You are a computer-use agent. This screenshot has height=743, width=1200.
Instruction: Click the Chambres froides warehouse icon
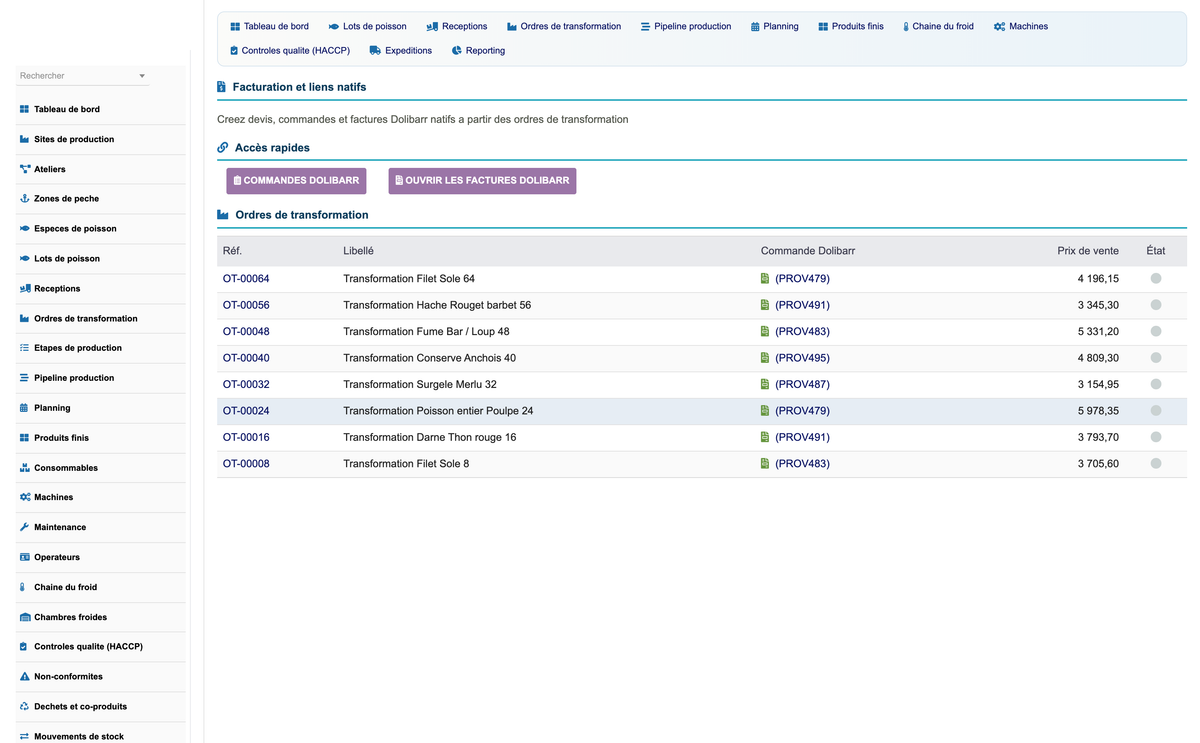tap(24, 617)
